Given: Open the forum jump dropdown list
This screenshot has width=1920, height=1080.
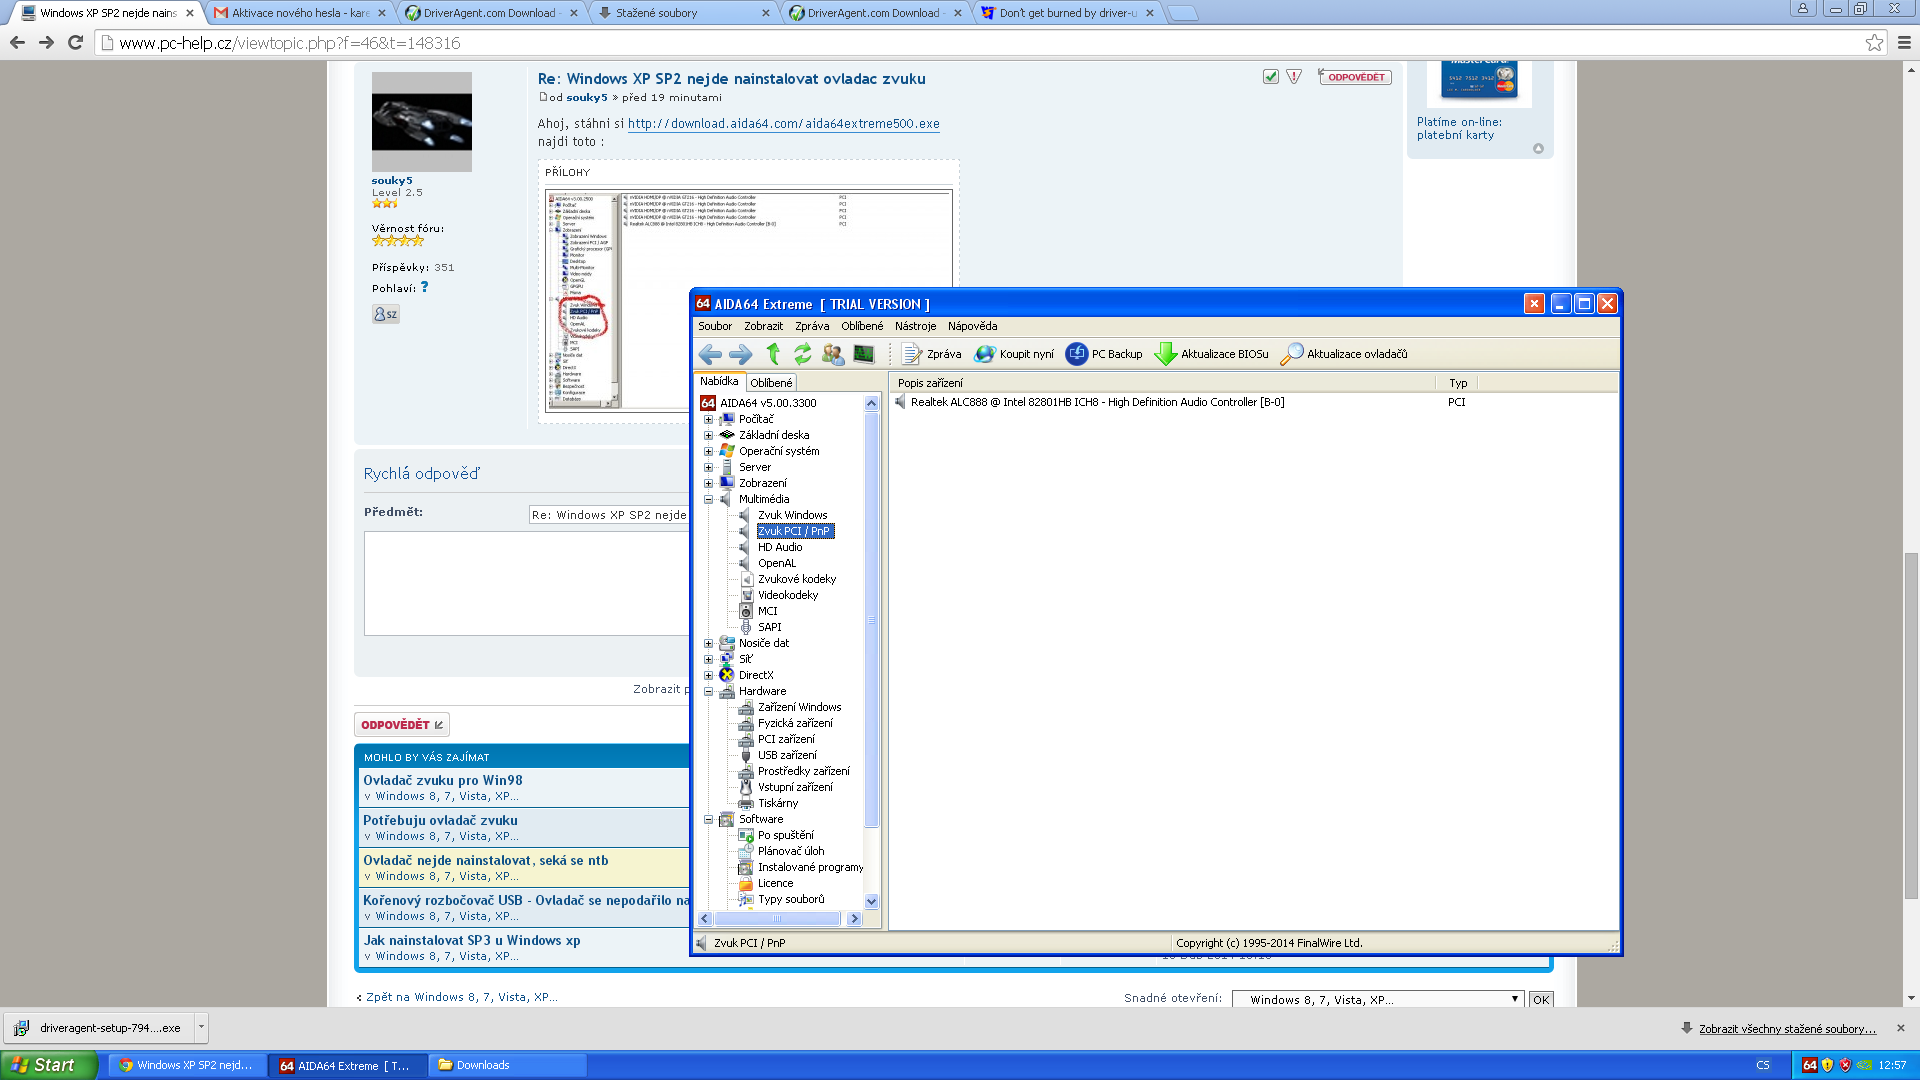Looking at the screenshot, I should click(x=1377, y=999).
